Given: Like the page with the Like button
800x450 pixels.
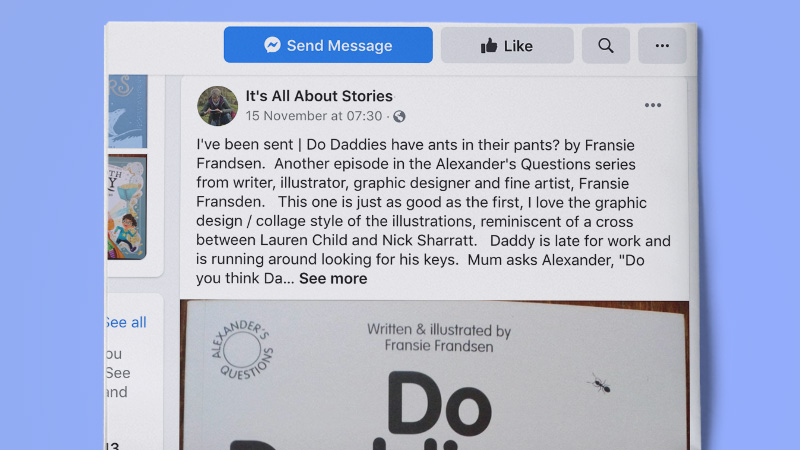Looking at the screenshot, I should click(x=507, y=45).
